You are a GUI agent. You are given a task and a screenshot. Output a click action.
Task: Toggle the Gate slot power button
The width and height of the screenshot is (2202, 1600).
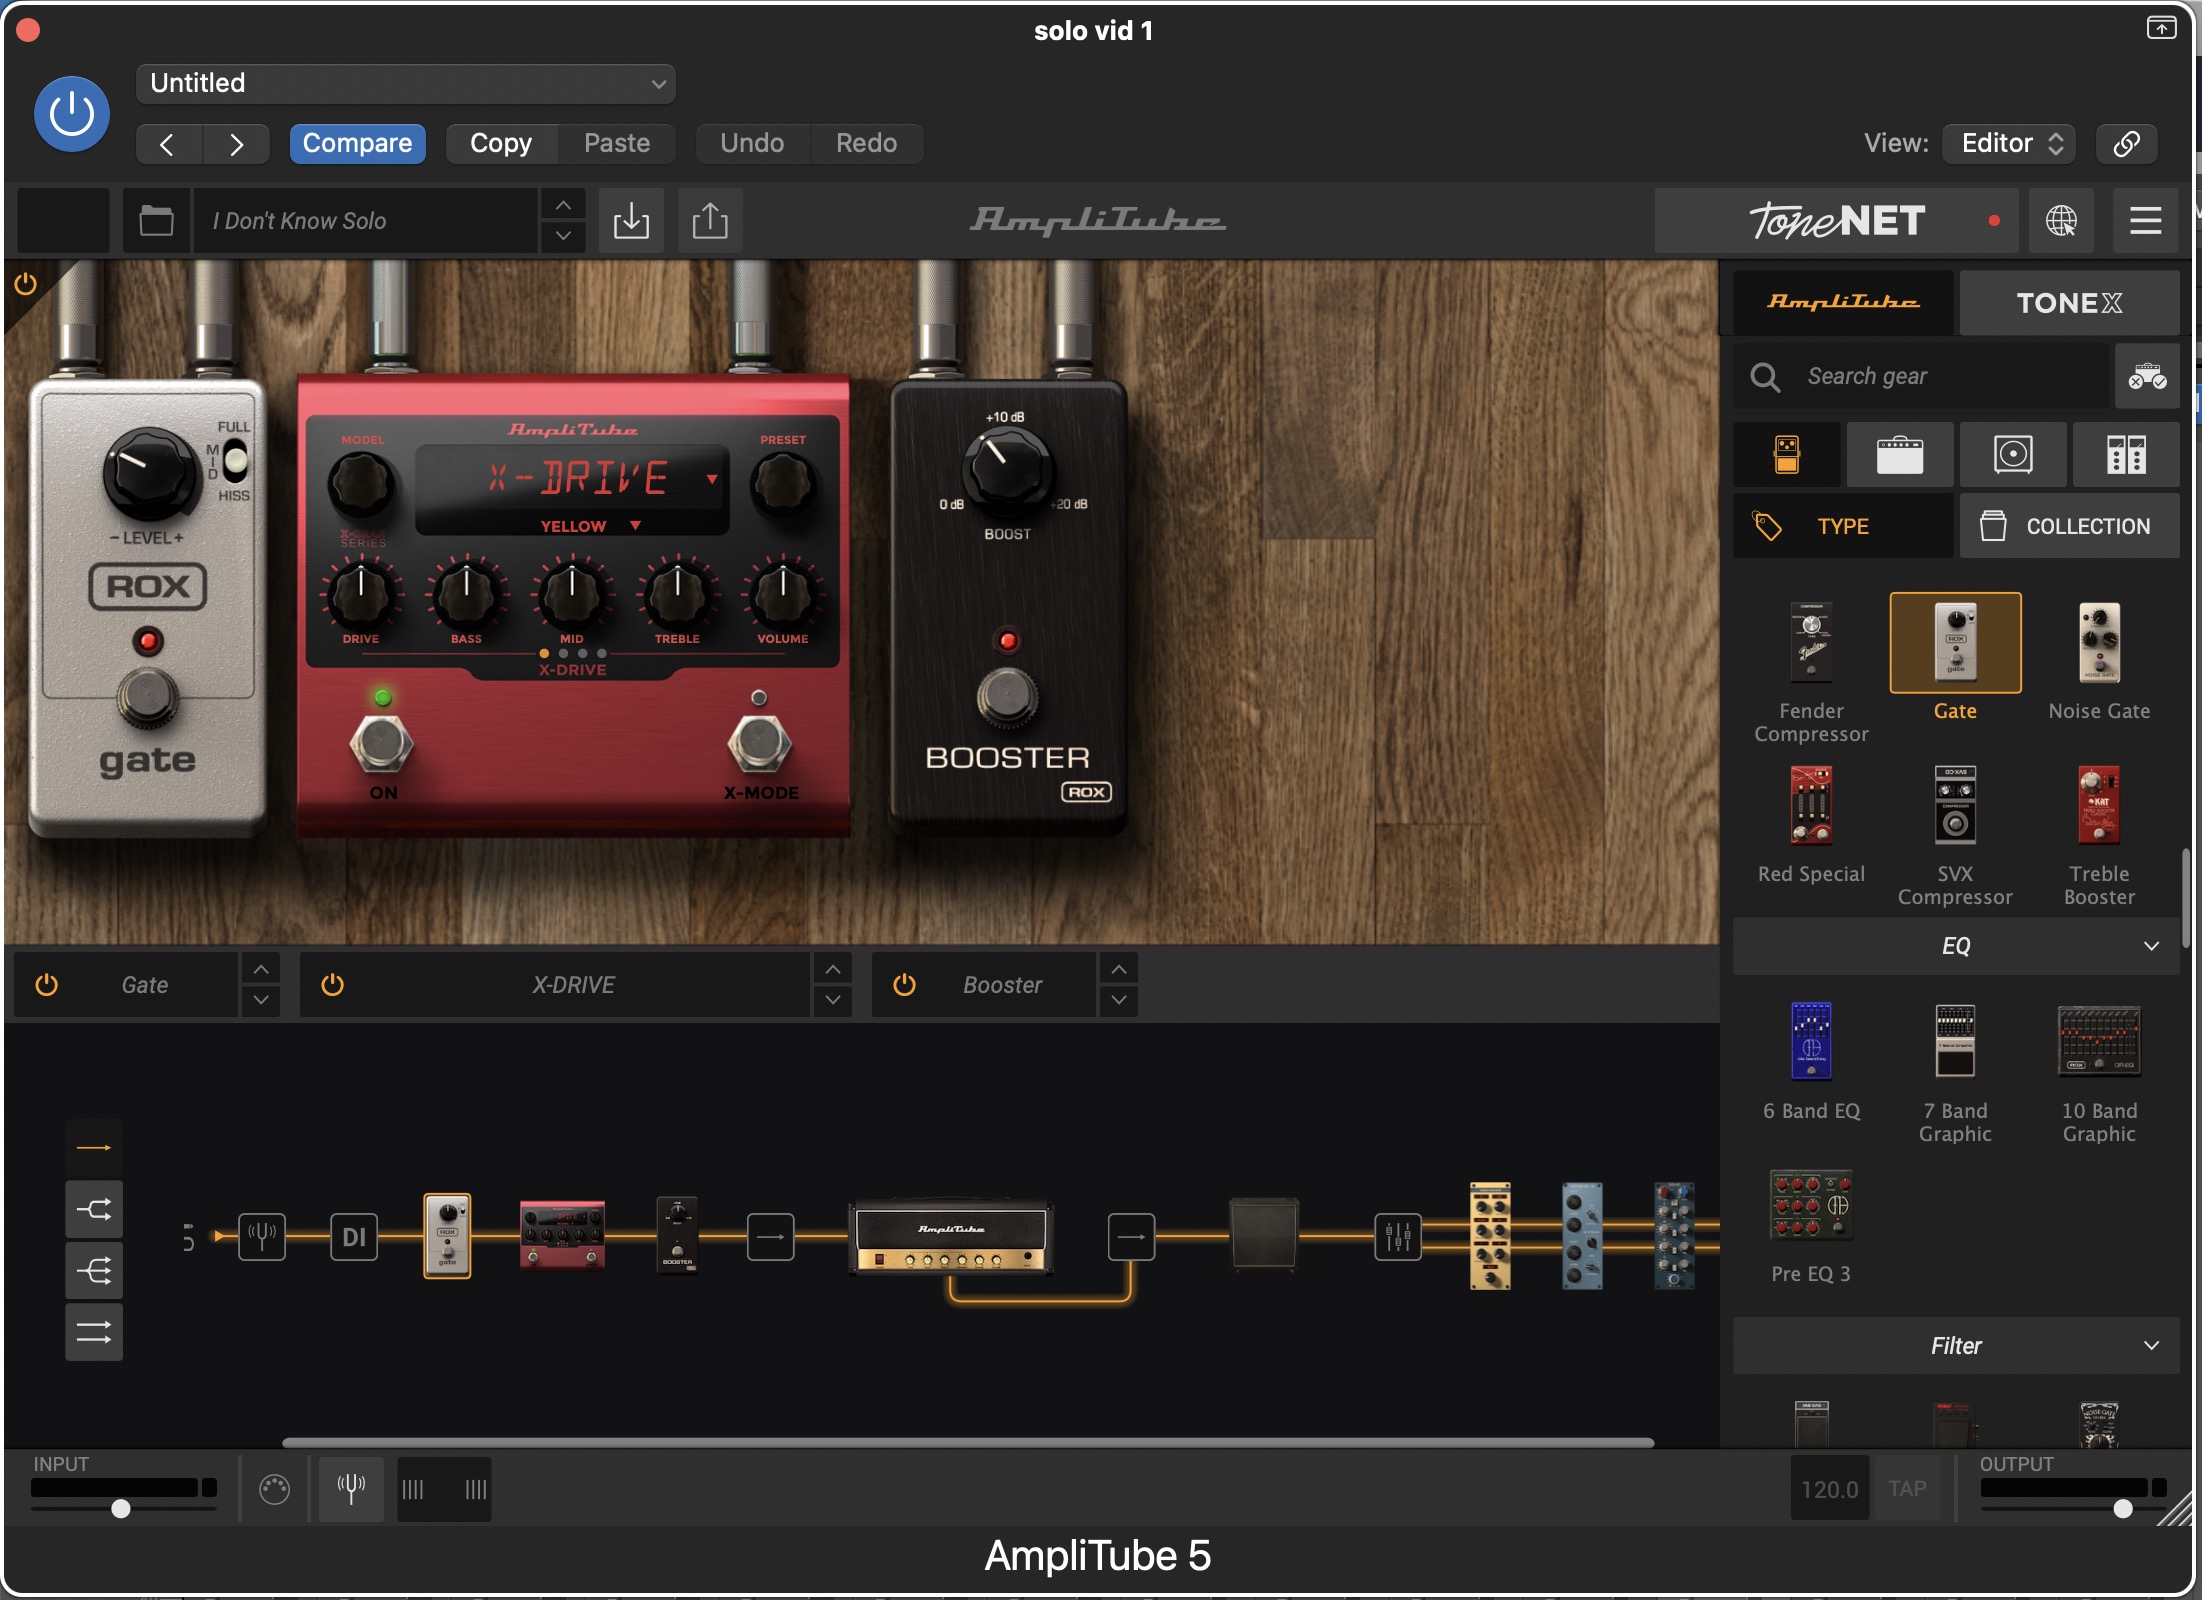tap(46, 985)
